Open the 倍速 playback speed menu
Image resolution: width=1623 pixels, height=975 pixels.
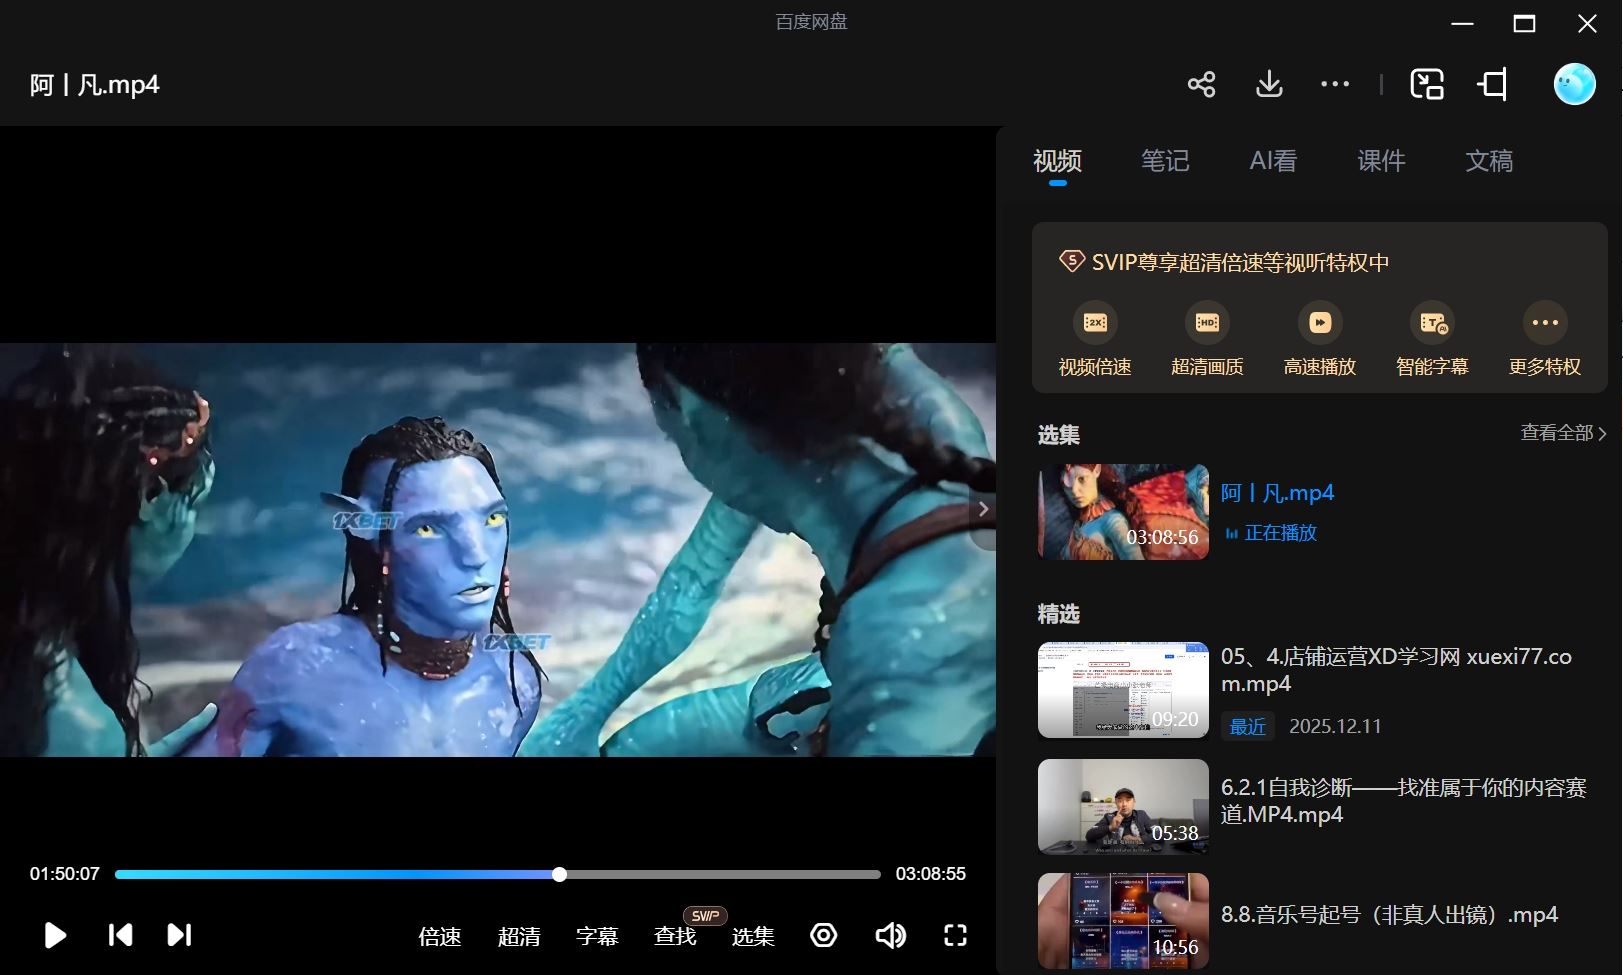point(440,936)
